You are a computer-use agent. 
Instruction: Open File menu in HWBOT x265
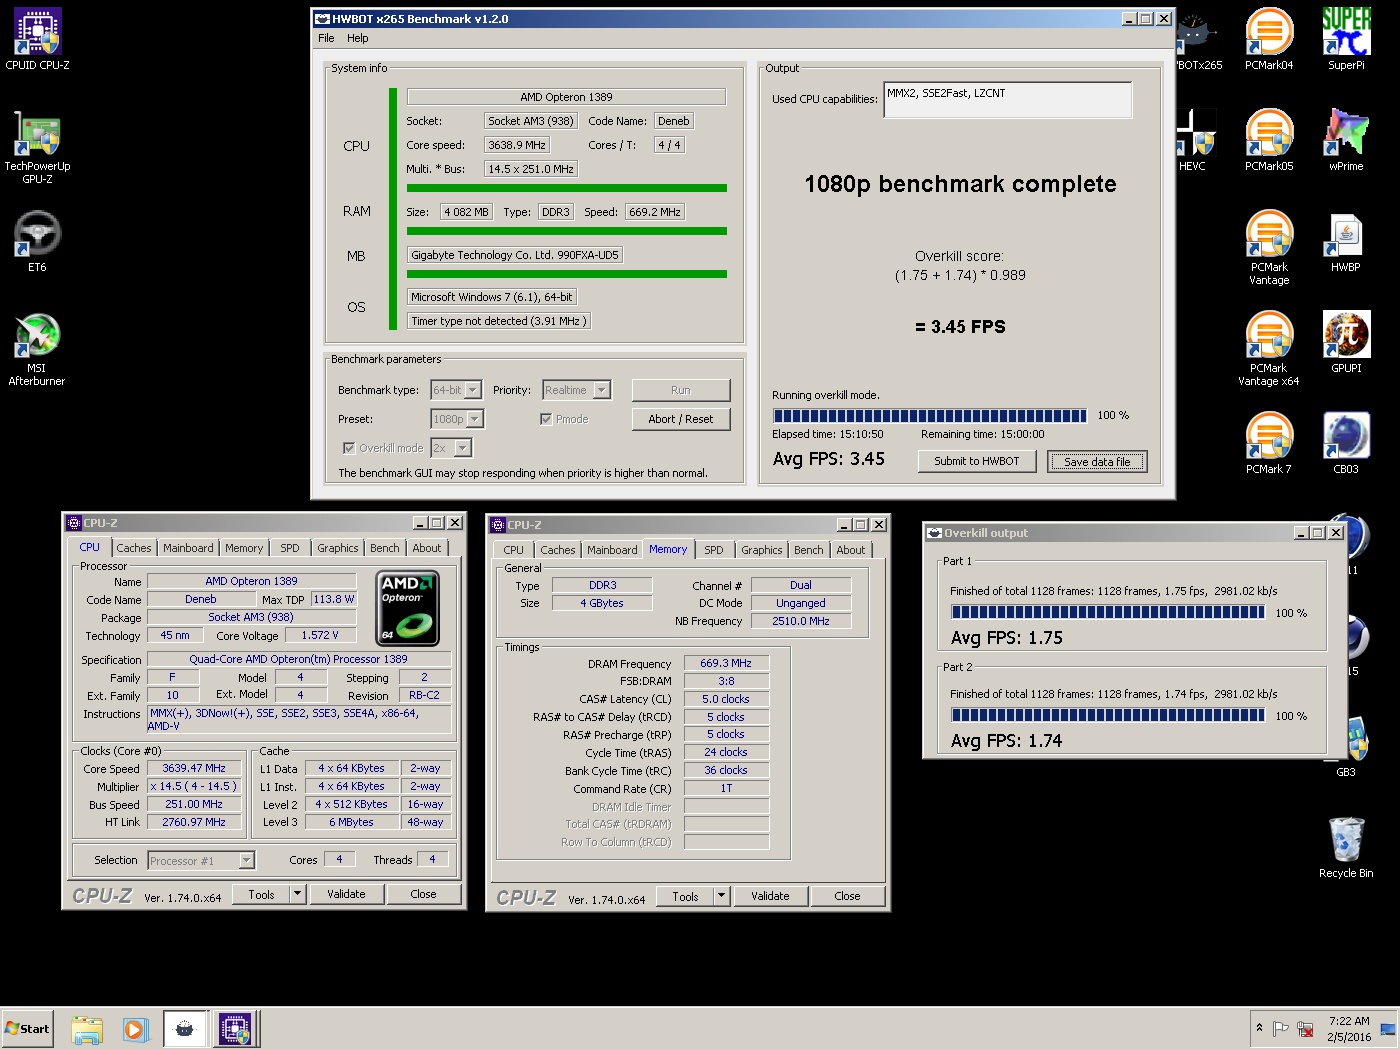326,38
